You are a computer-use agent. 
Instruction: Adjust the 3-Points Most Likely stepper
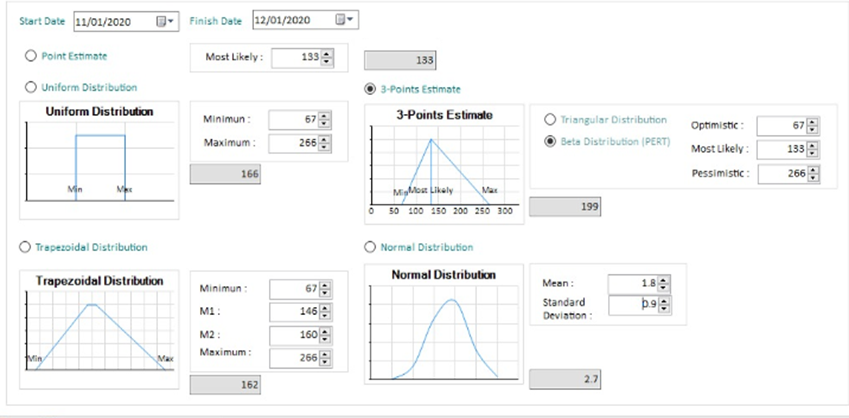pos(813,149)
